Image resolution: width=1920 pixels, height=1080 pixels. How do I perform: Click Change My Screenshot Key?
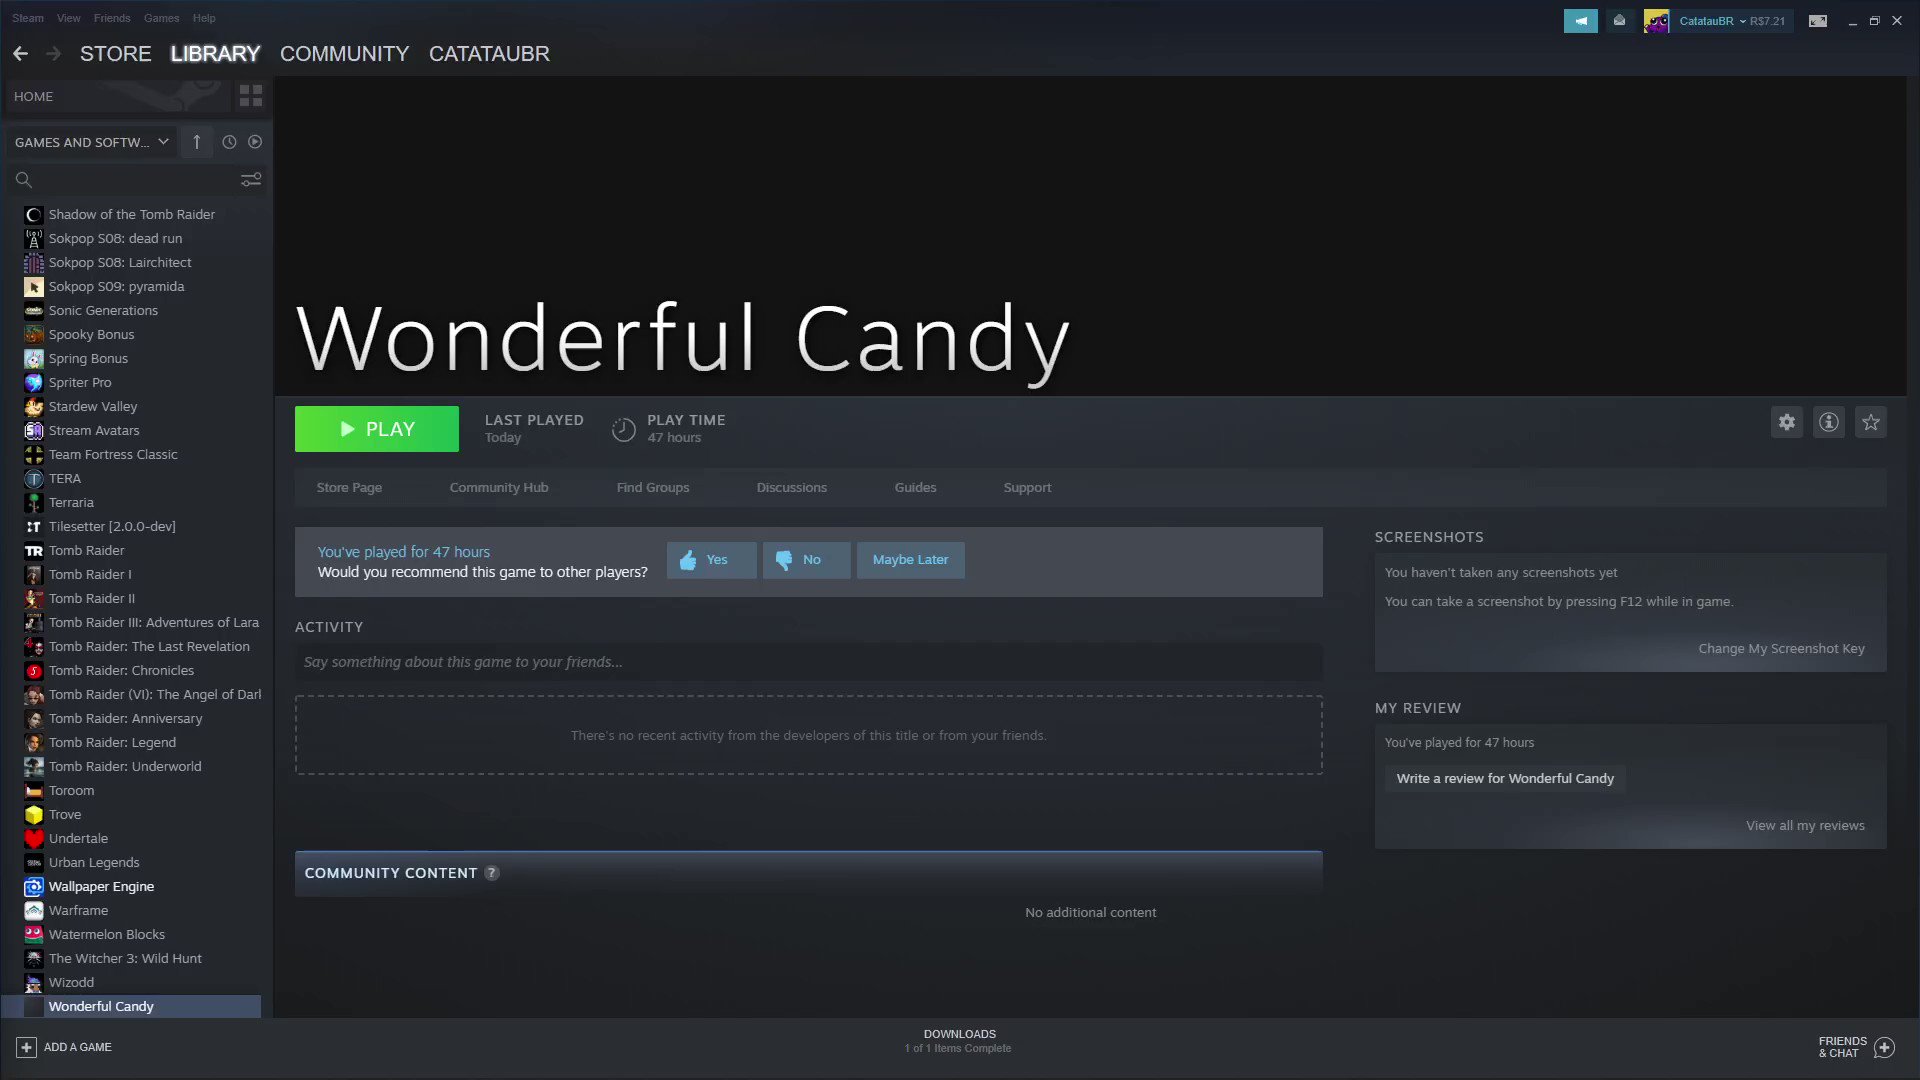[1781, 649]
